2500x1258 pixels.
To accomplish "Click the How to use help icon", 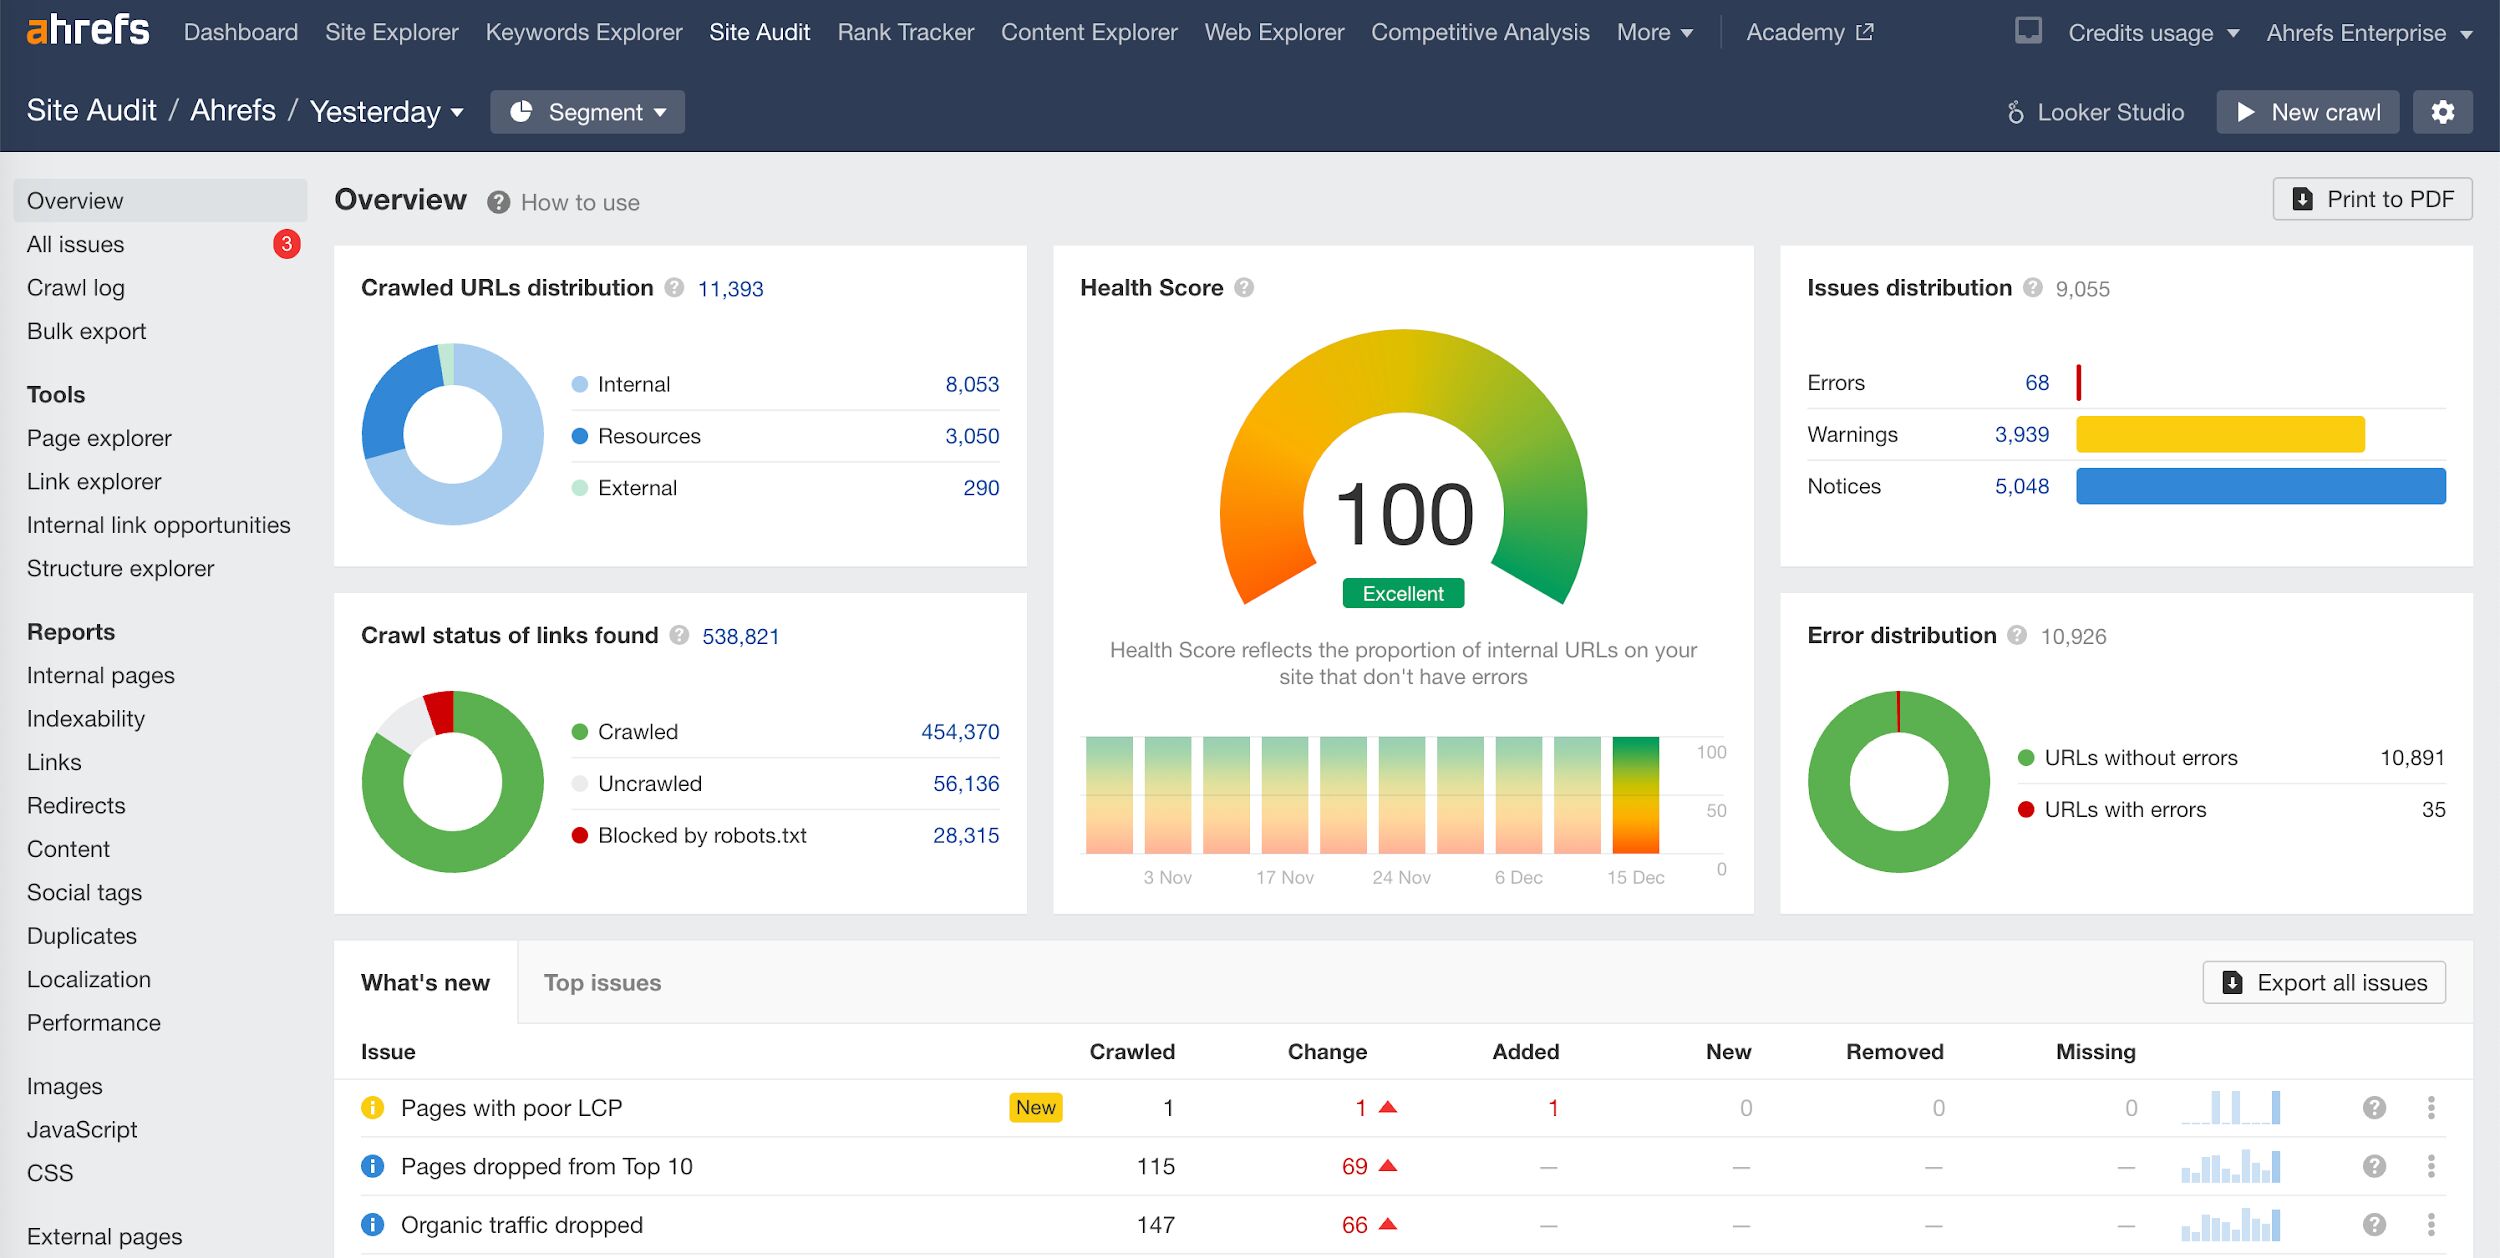I will click(x=499, y=202).
